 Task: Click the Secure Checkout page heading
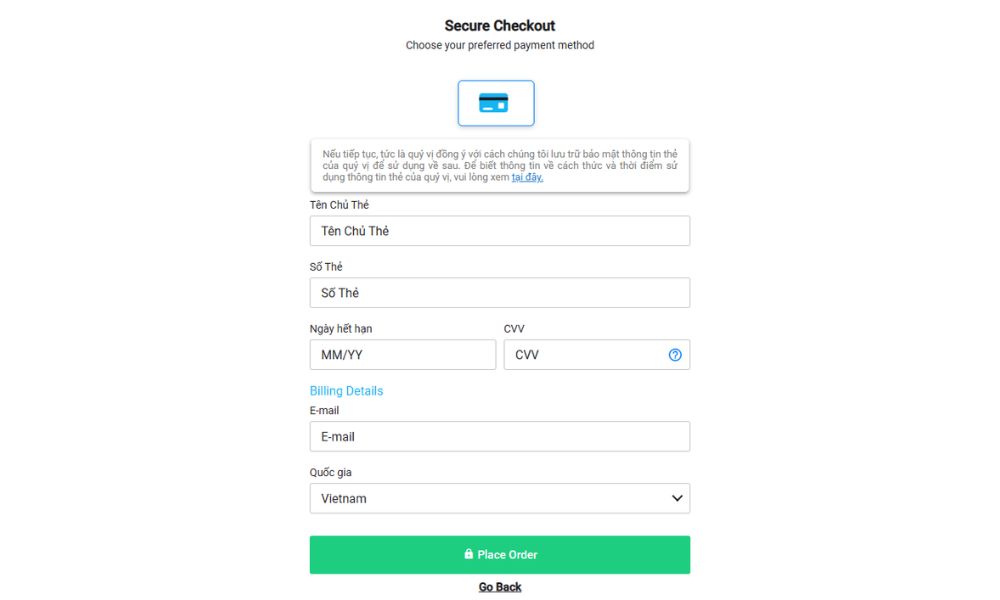[500, 26]
